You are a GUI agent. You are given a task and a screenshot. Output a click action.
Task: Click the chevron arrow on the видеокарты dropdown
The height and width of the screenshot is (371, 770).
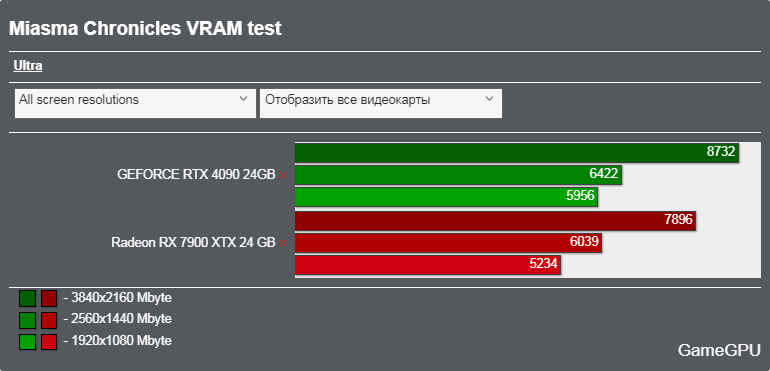click(489, 99)
